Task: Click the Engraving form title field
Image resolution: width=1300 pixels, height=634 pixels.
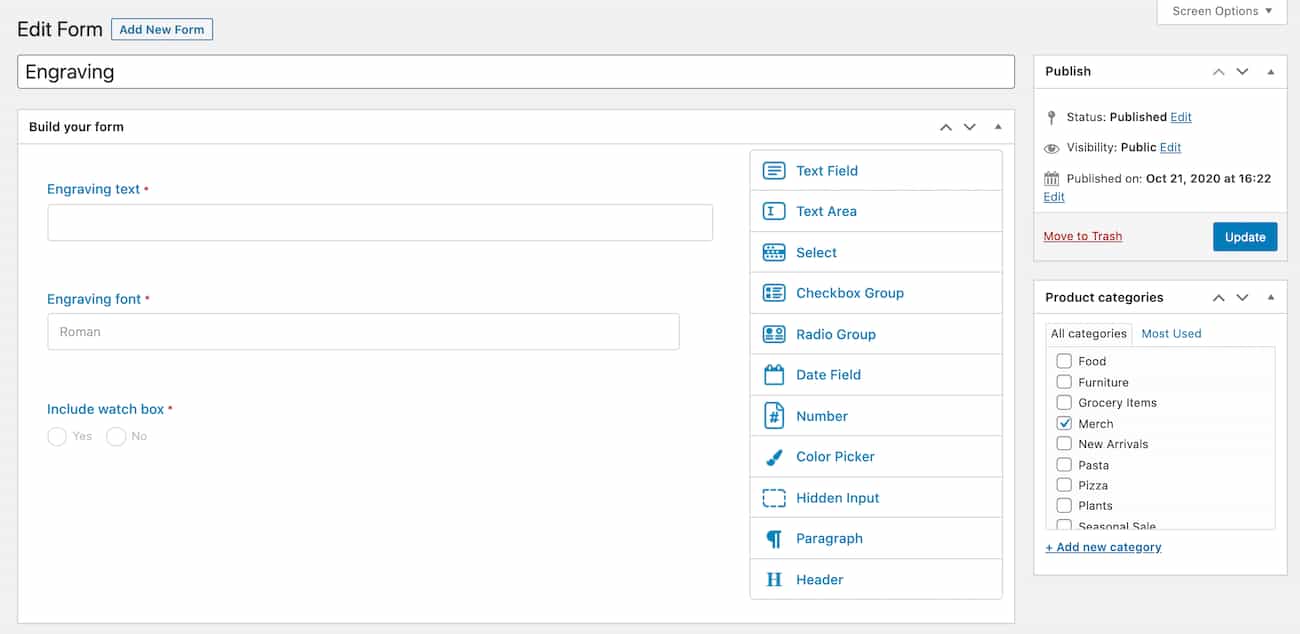Action: (x=516, y=72)
